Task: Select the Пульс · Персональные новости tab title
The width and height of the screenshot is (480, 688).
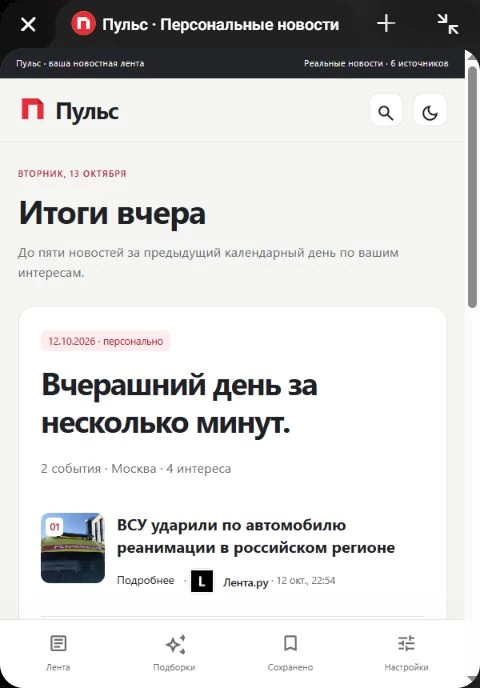Action: coord(221,25)
